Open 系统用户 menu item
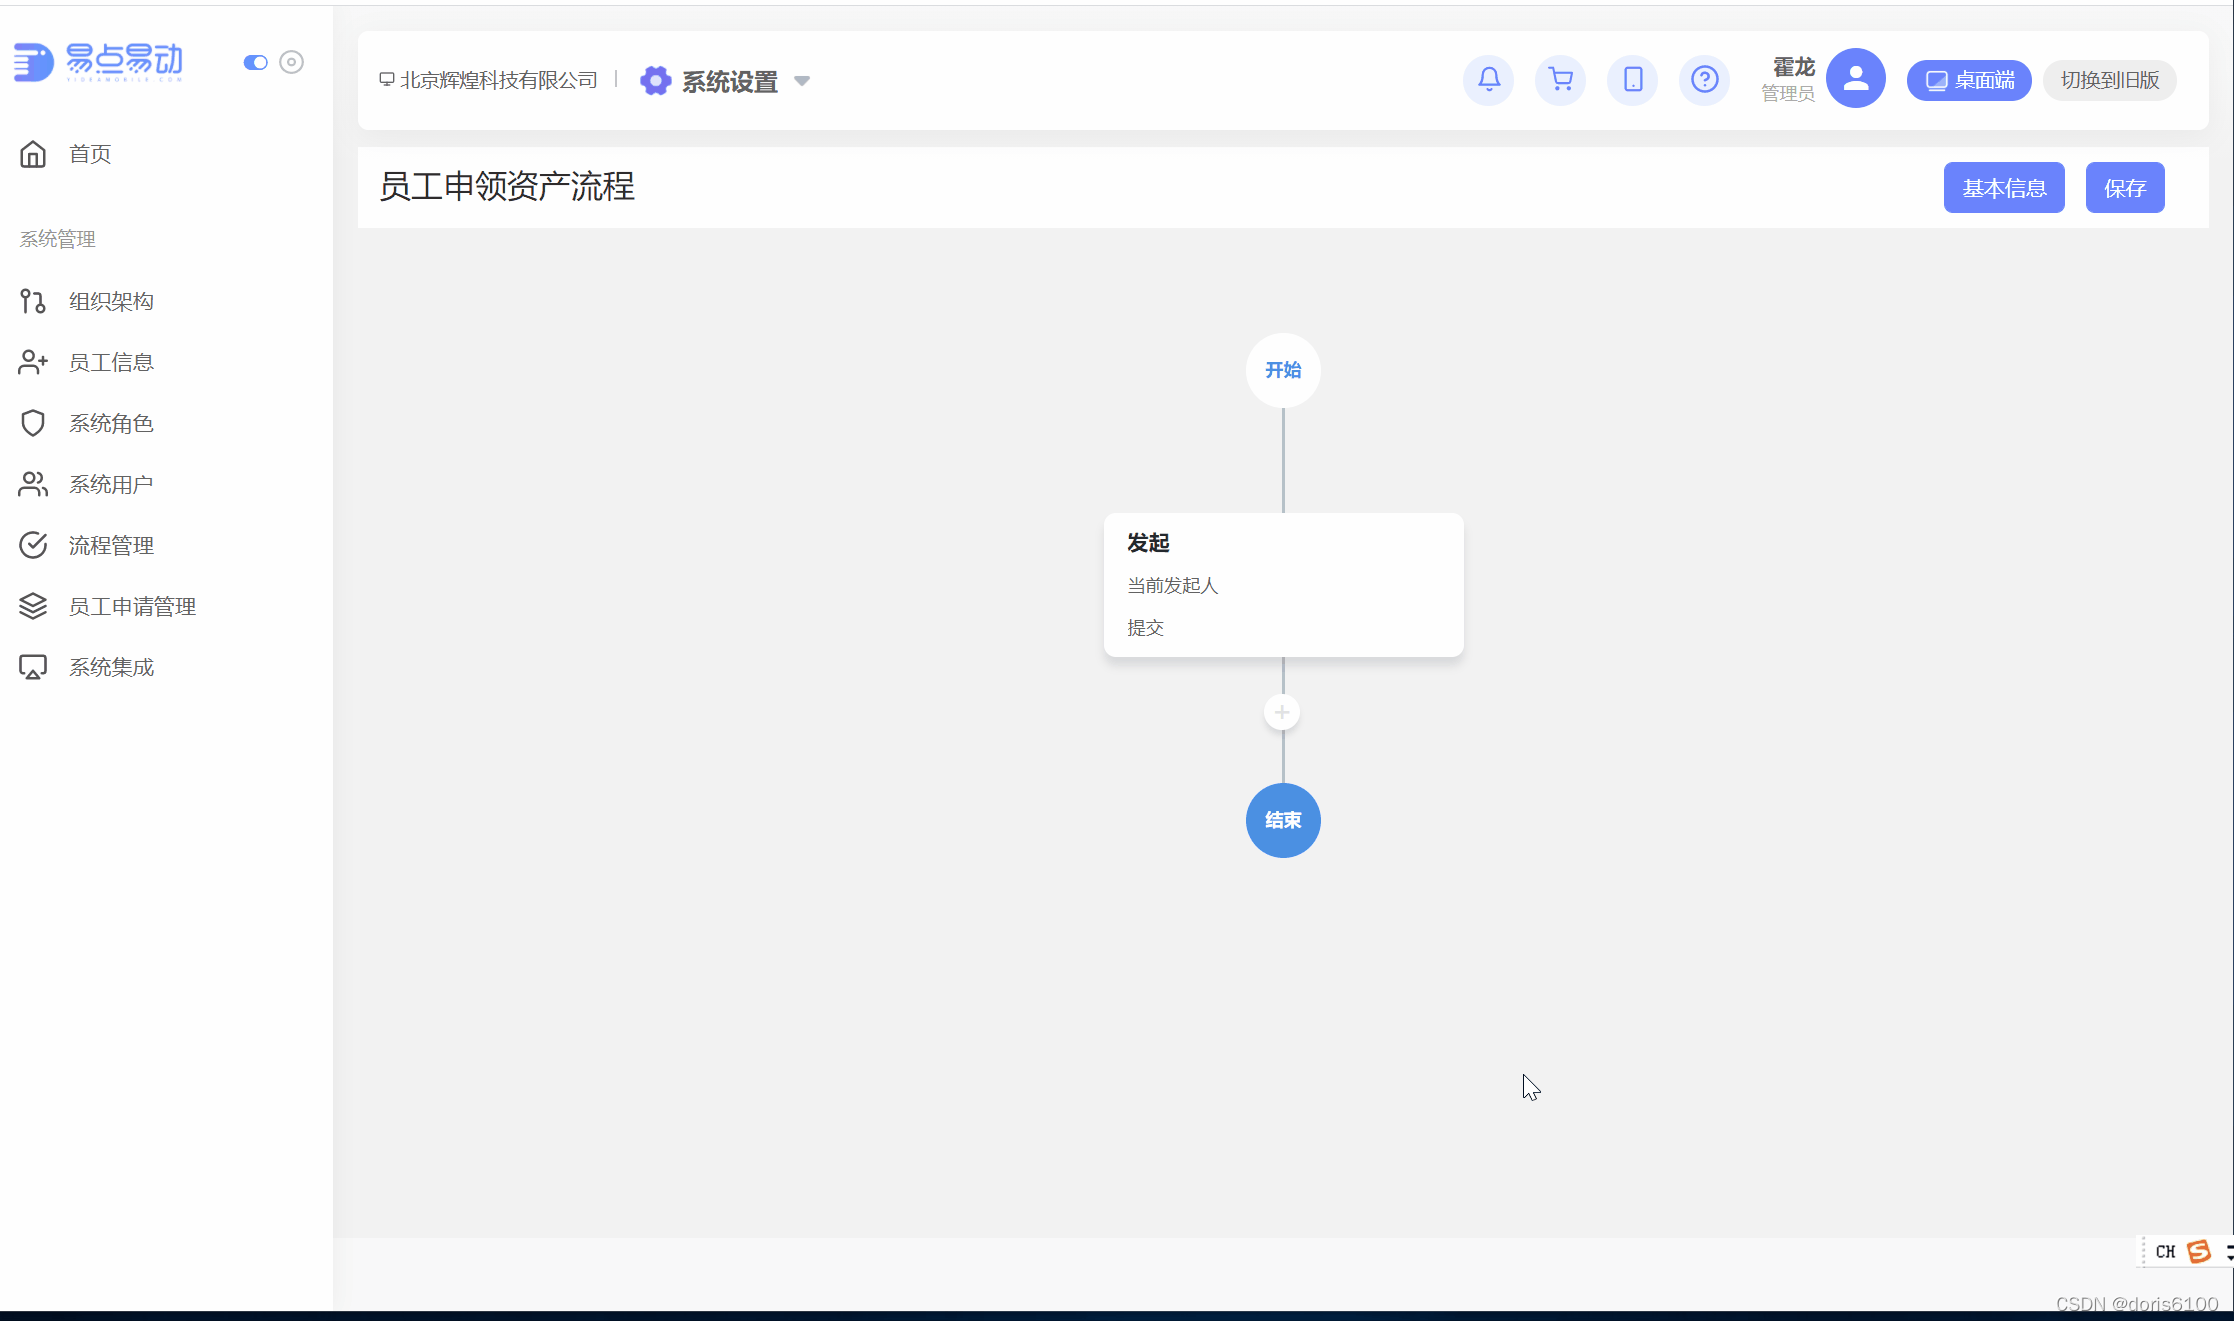 click(x=111, y=484)
